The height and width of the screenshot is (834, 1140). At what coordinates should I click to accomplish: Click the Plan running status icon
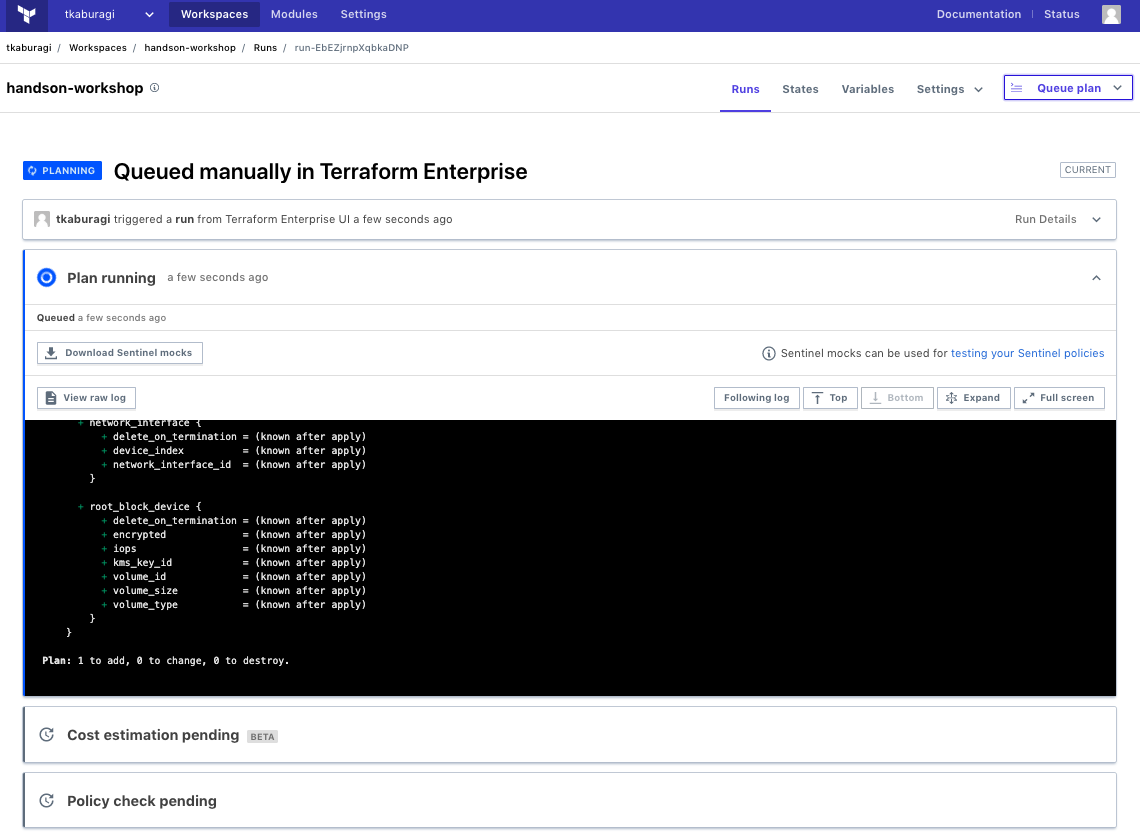[x=46, y=278]
